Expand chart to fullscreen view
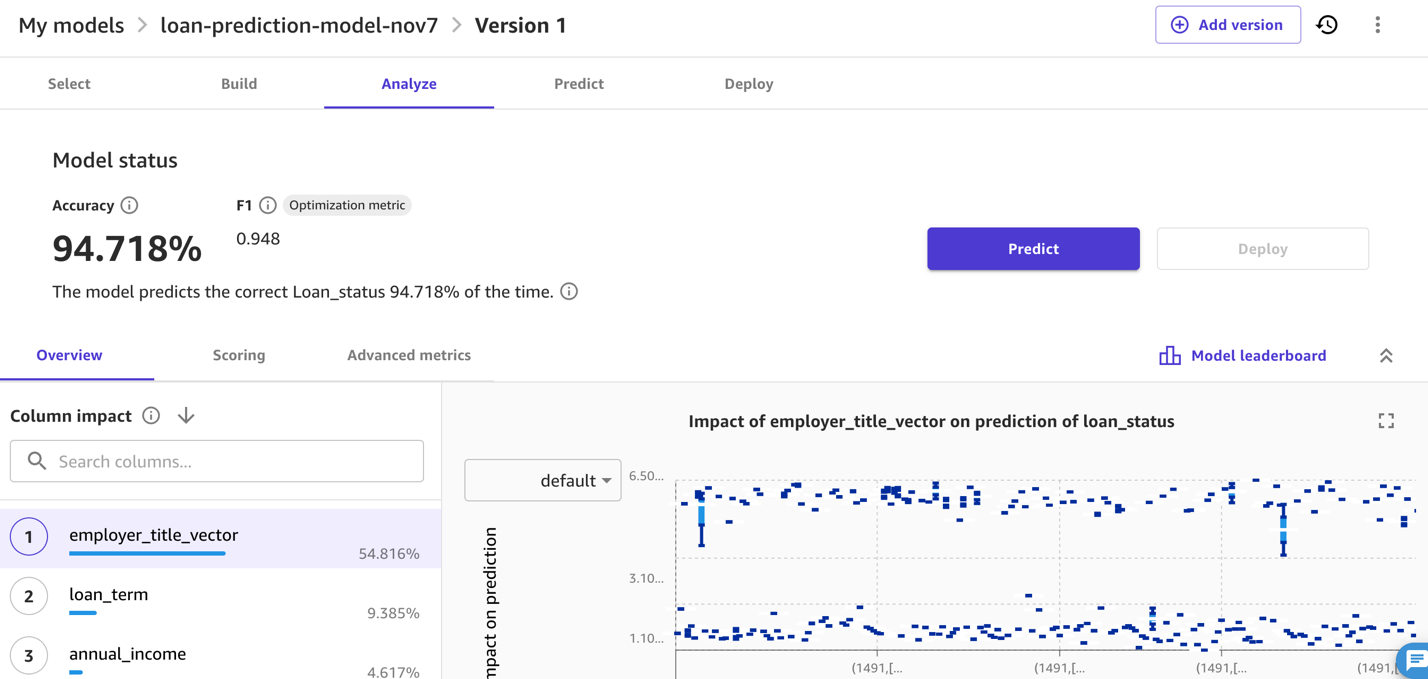The width and height of the screenshot is (1428, 679). (x=1386, y=421)
